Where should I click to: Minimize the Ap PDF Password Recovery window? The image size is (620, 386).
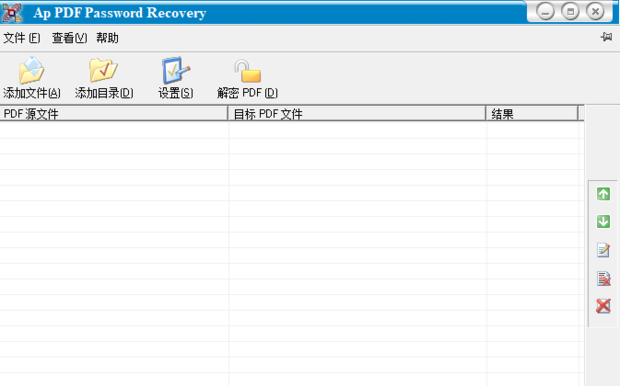[545, 11]
